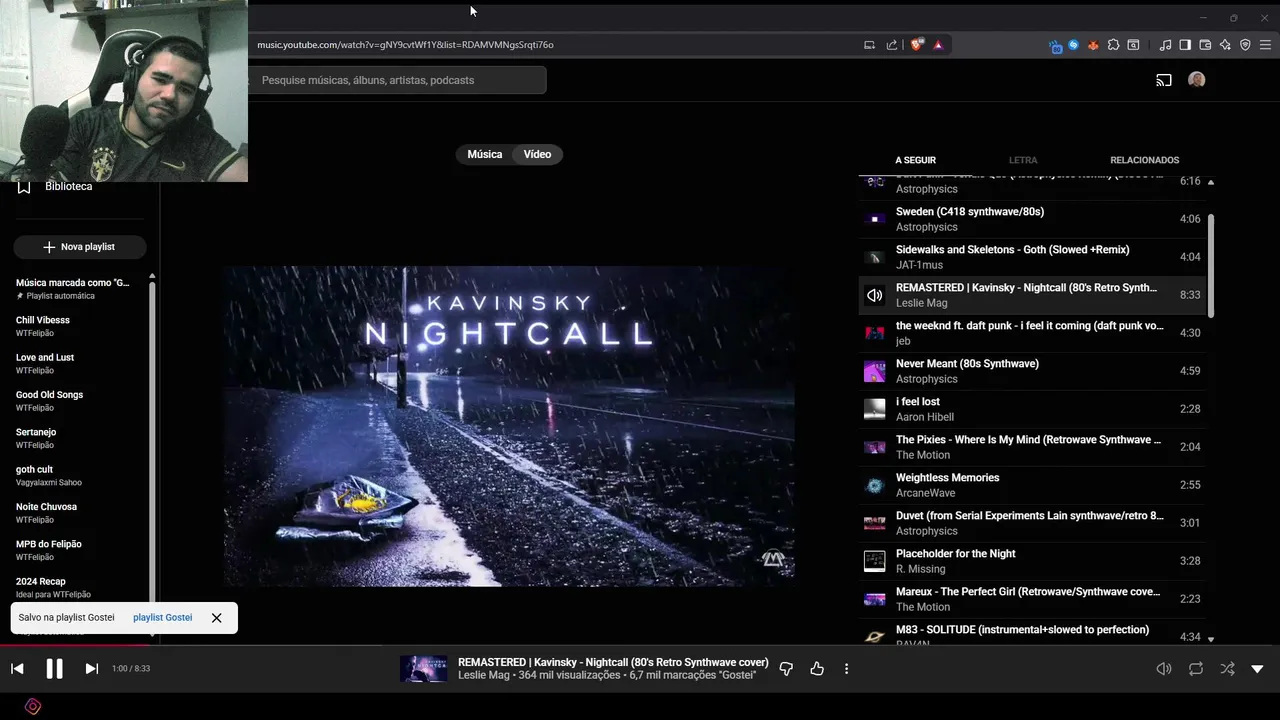
Task: Click the share page icon in address bar
Action: pos(892,45)
